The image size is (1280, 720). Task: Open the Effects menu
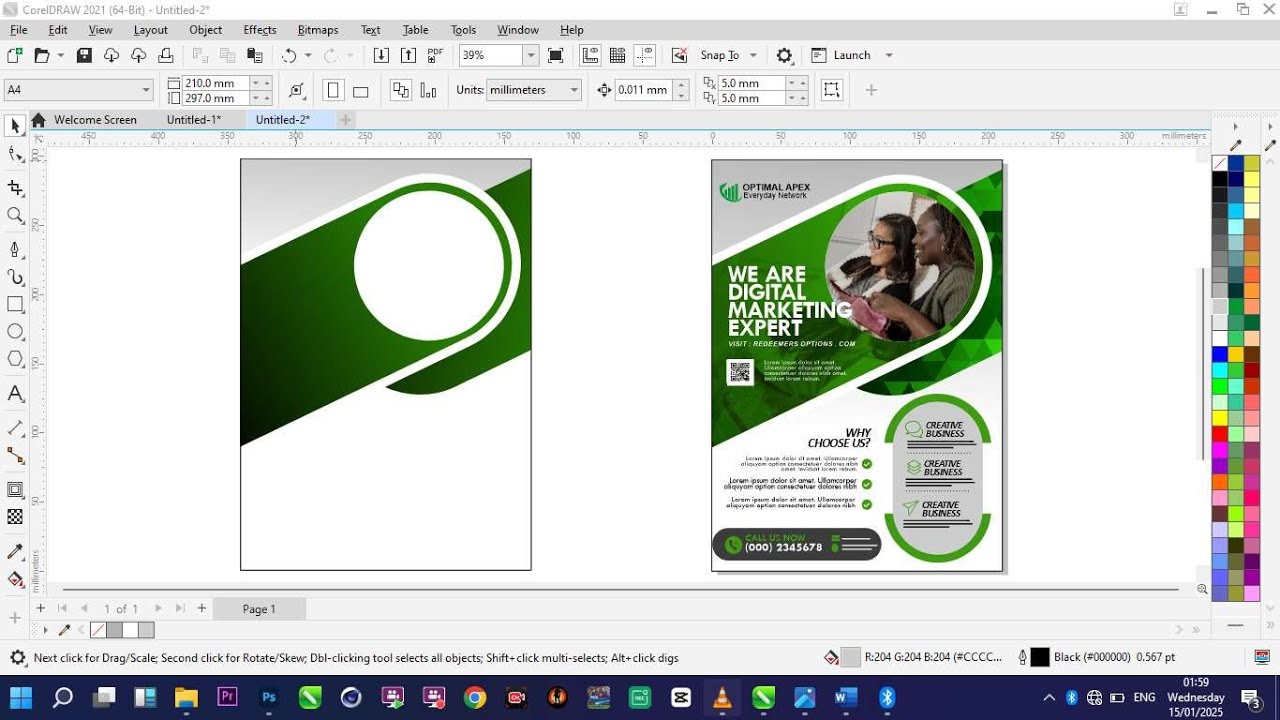pos(260,30)
